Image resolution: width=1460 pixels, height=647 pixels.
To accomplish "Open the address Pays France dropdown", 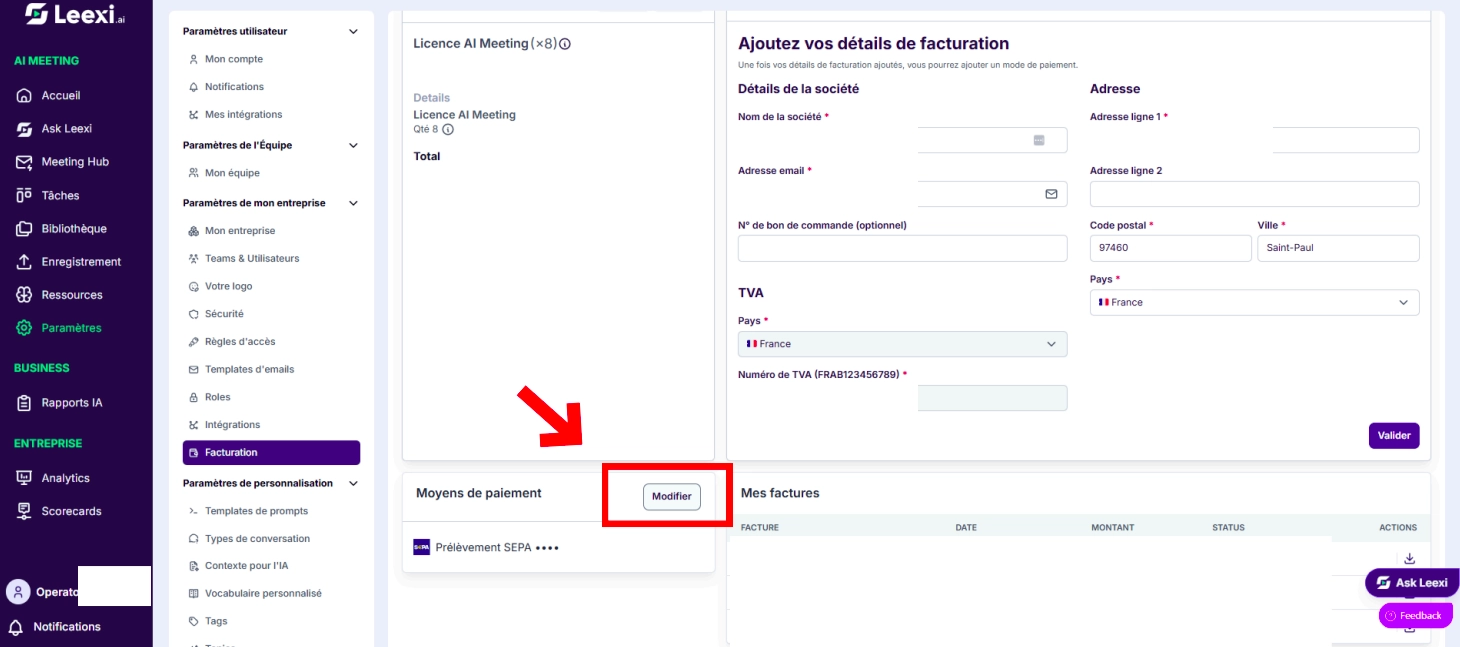I will point(1255,302).
